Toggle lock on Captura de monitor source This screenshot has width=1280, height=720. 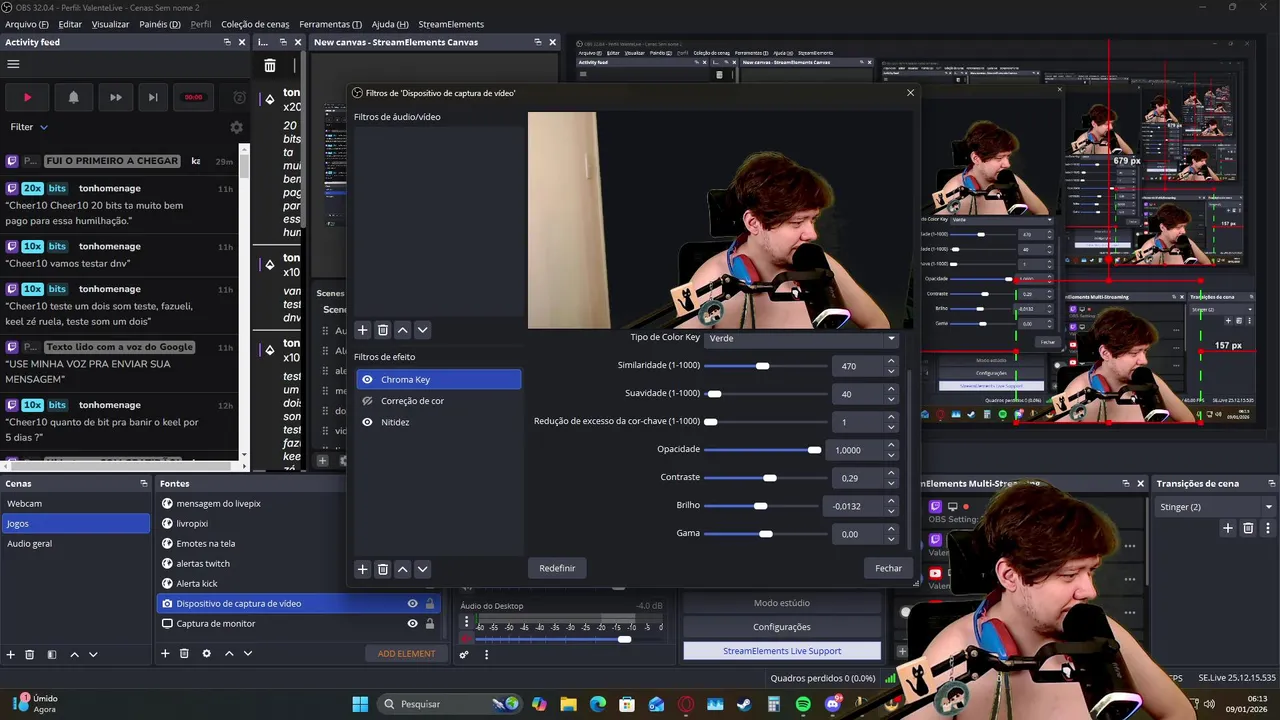tap(430, 624)
